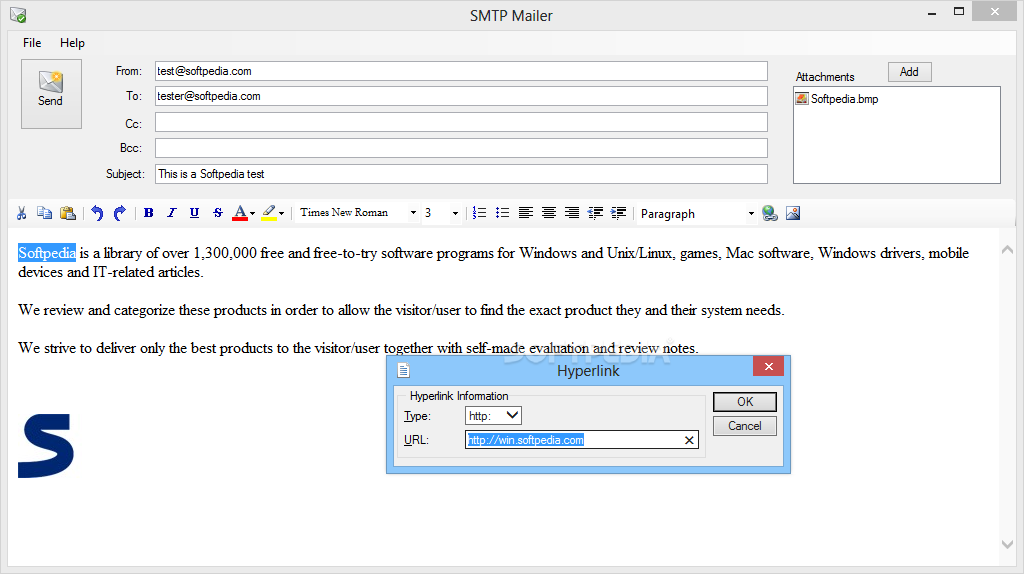Viewport: 1024px width, 574px height.
Task: Apply the red font color
Action: point(240,213)
